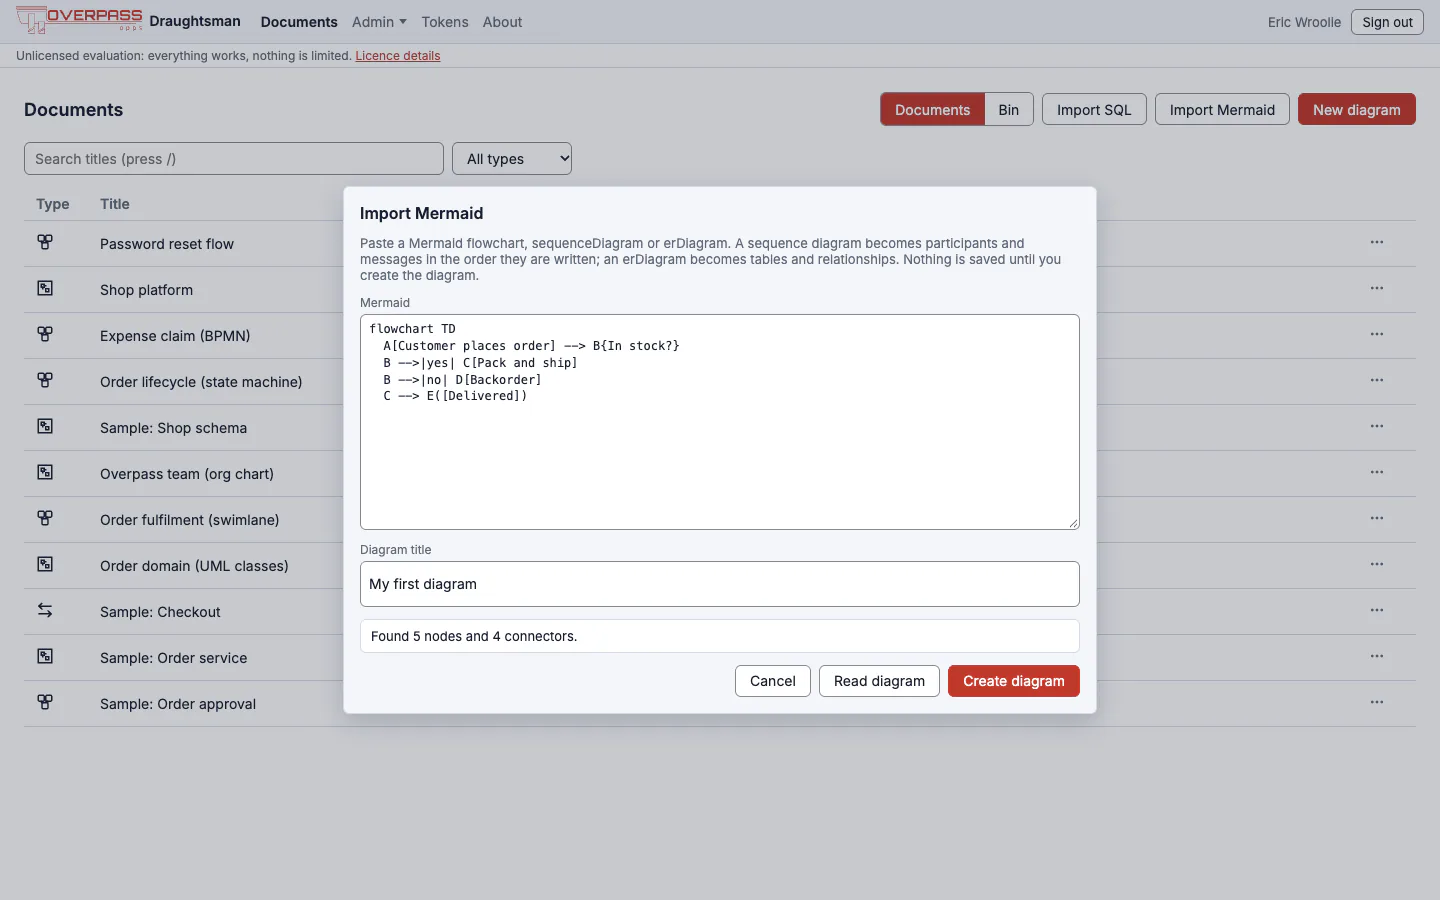Open the Sample: Shop schema document

(x=173, y=428)
